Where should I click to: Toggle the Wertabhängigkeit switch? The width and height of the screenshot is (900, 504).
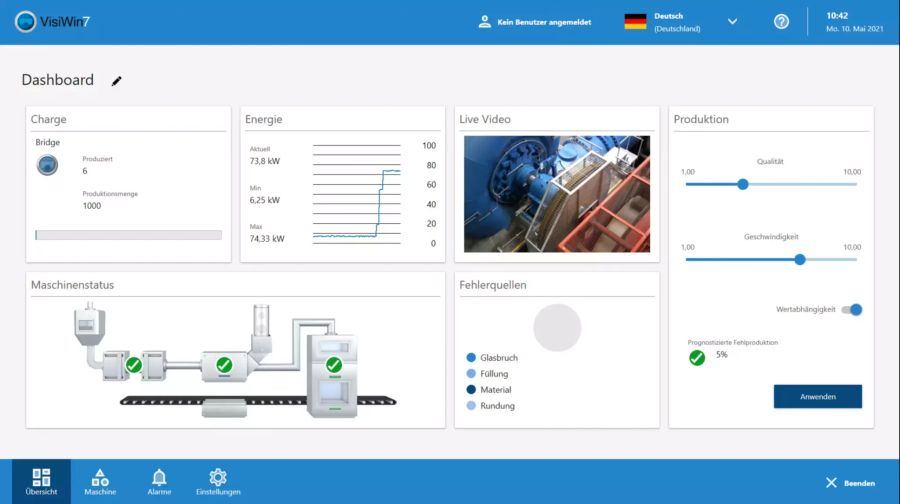[852, 309]
